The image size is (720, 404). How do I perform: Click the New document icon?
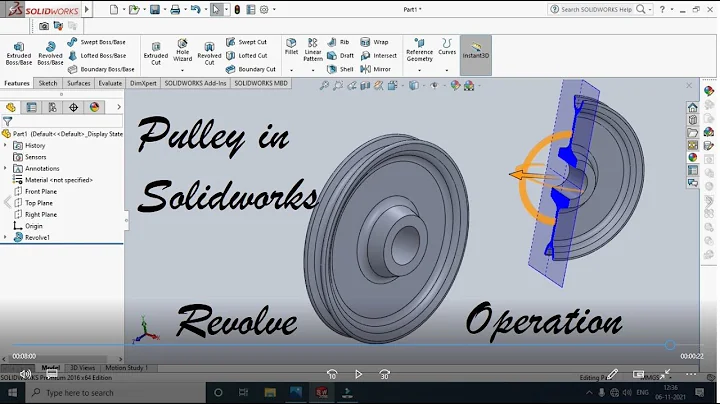[x=114, y=9]
